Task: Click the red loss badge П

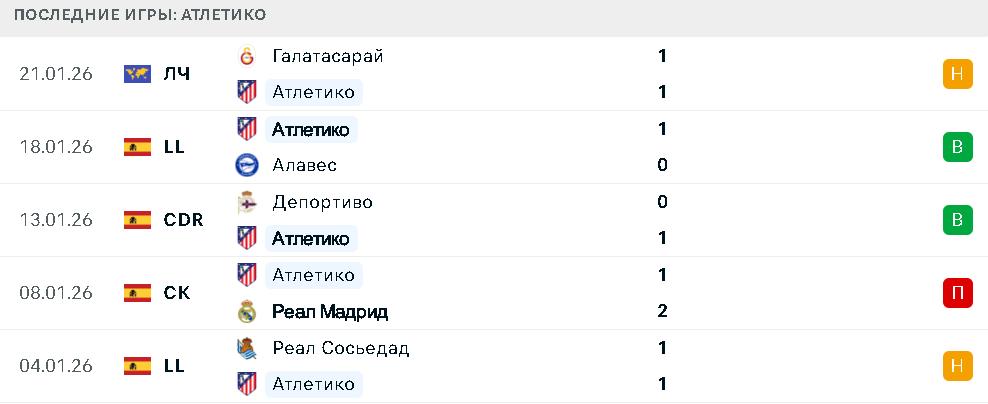Action: 957,293
